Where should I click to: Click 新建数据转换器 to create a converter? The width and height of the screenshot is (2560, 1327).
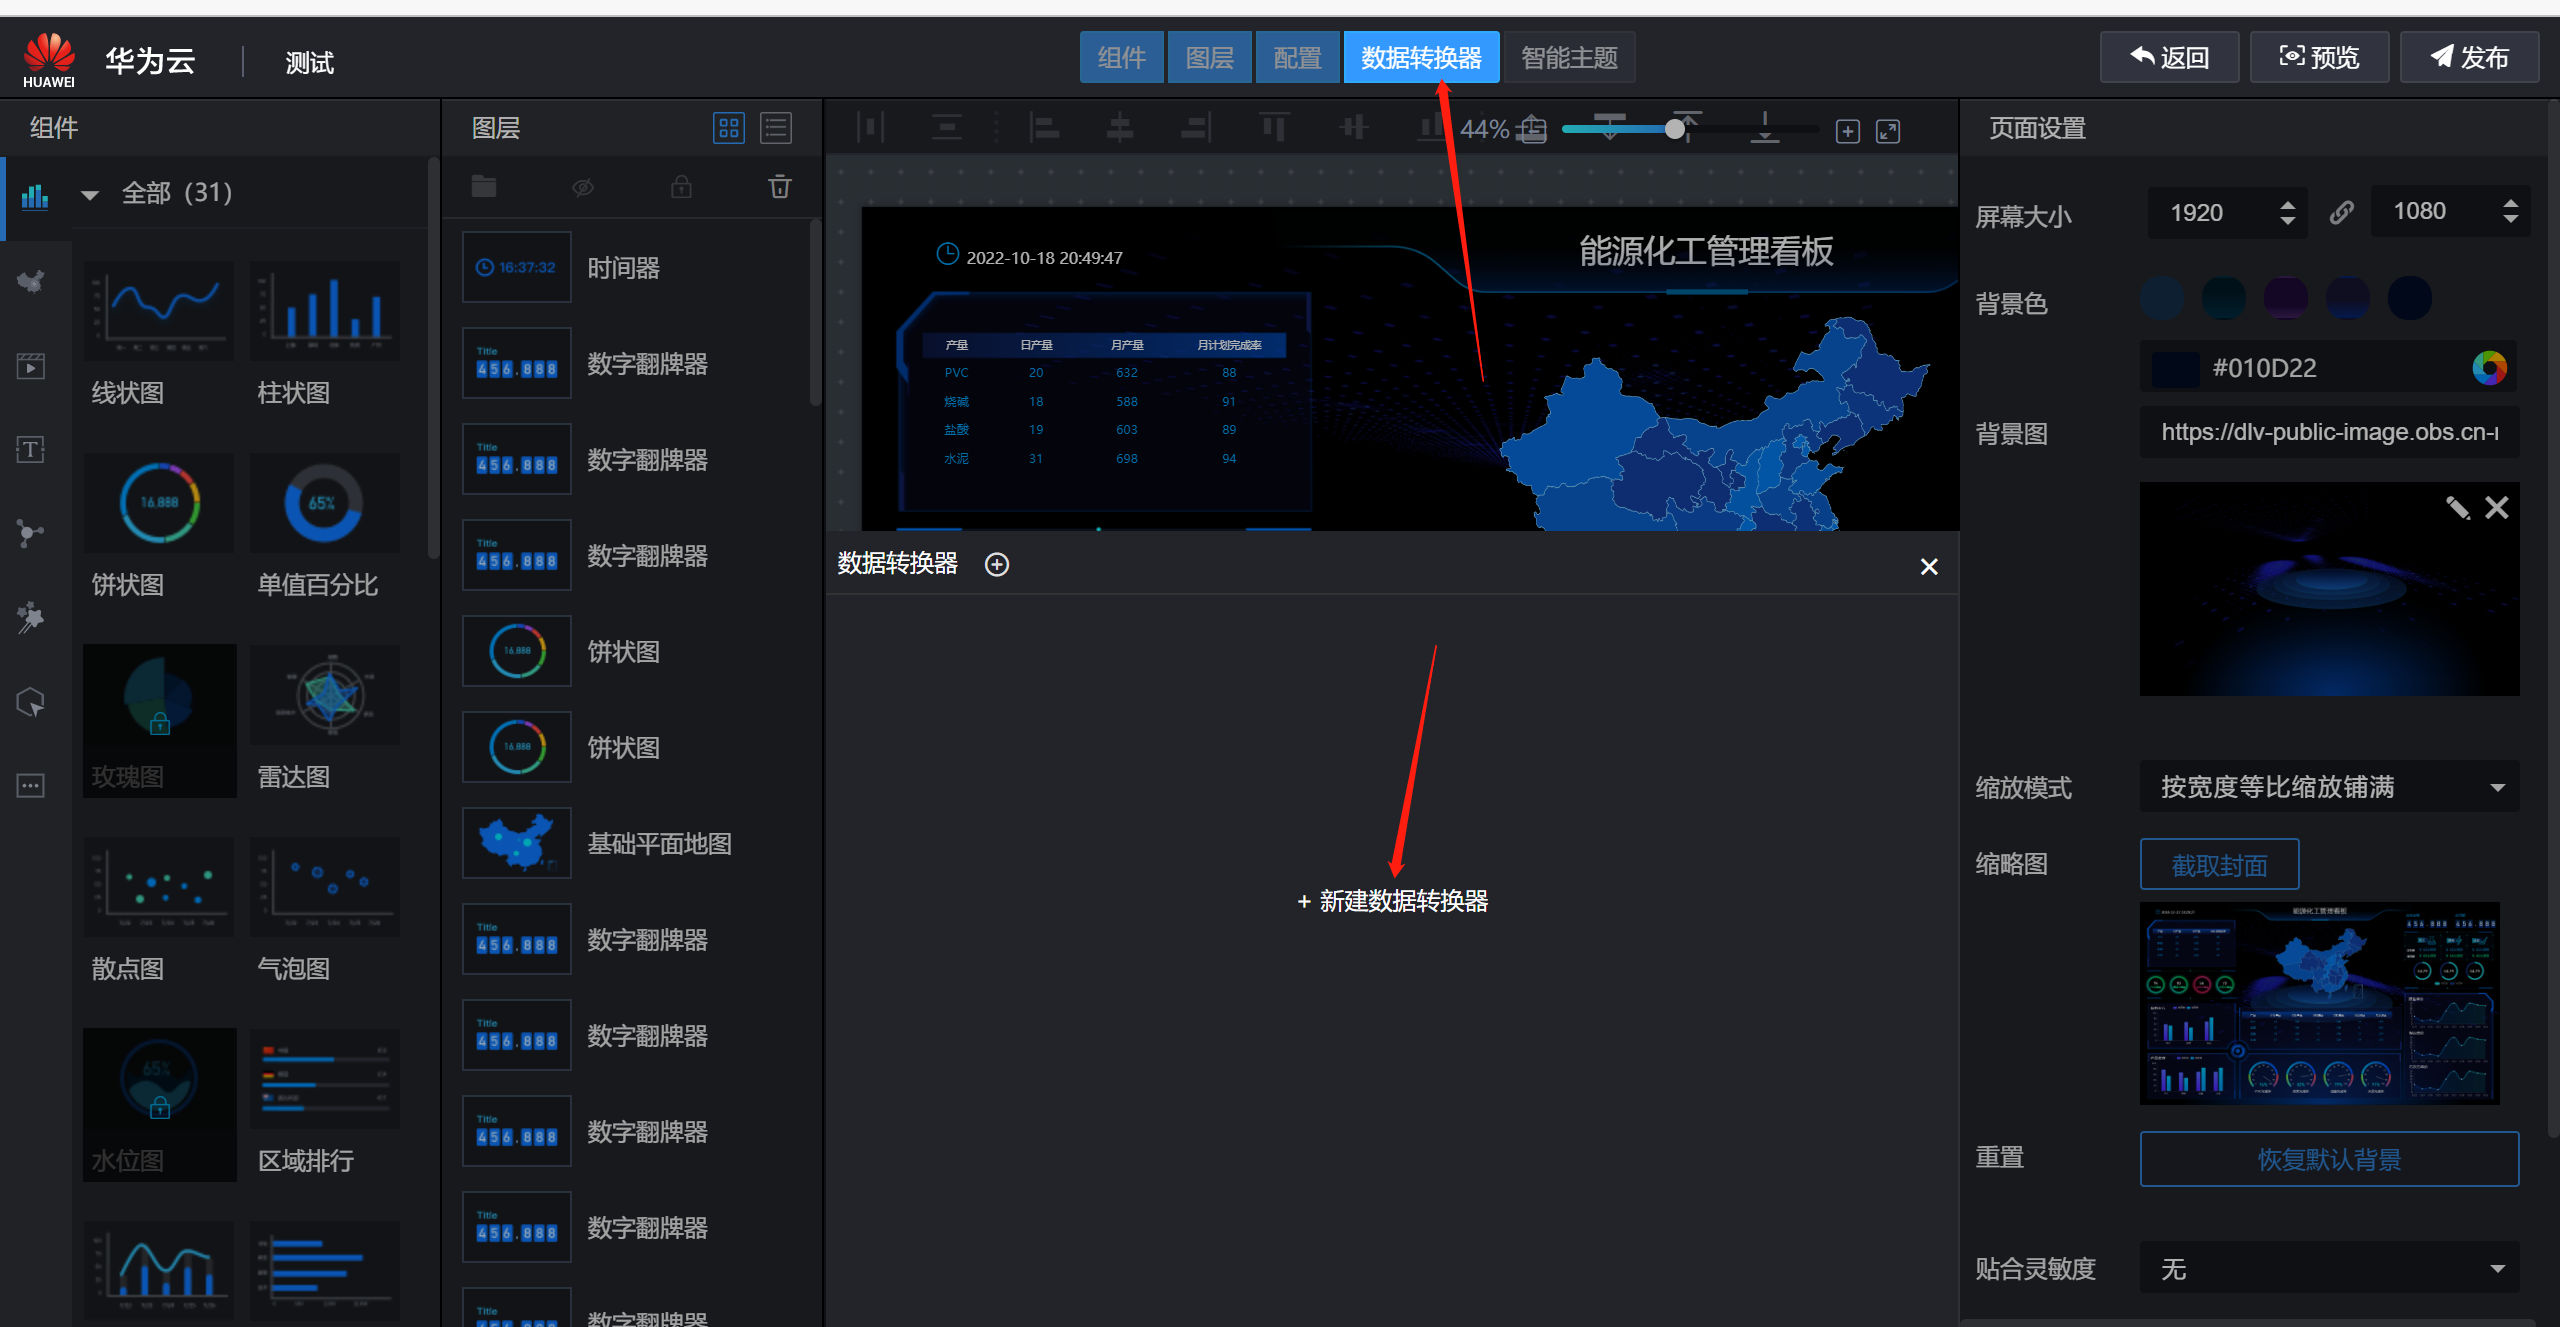pyautogui.click(x=1393, y=901)
